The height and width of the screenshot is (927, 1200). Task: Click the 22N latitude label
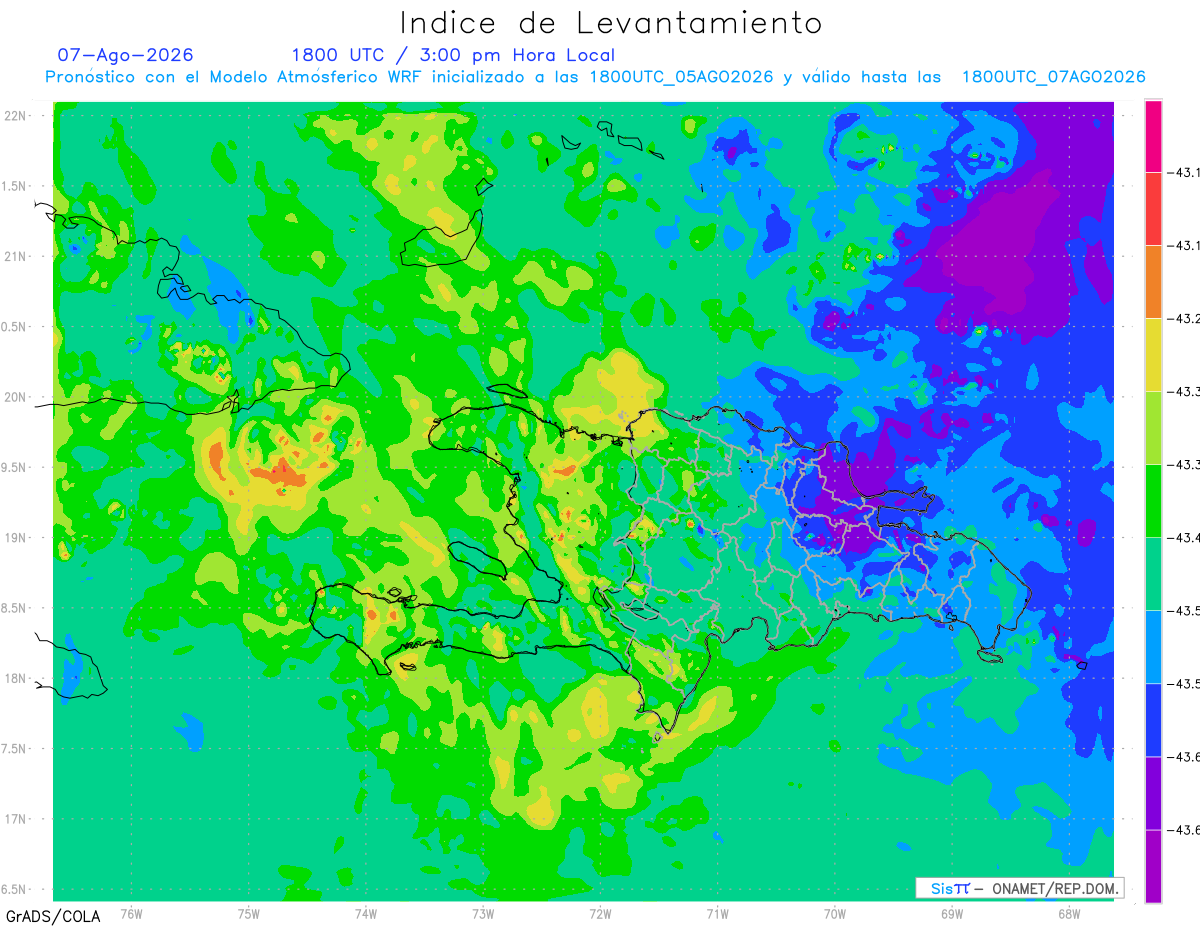17,115
